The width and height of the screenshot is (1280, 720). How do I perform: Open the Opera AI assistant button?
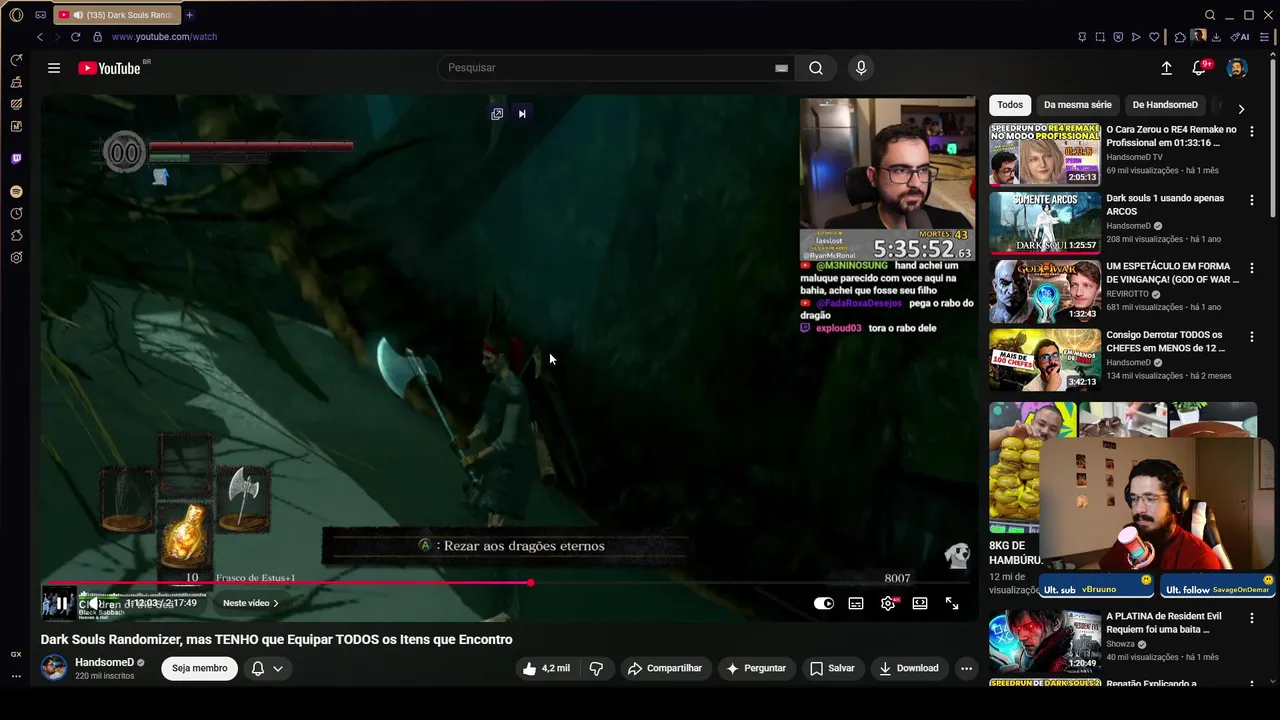[x=1241, y=37]
